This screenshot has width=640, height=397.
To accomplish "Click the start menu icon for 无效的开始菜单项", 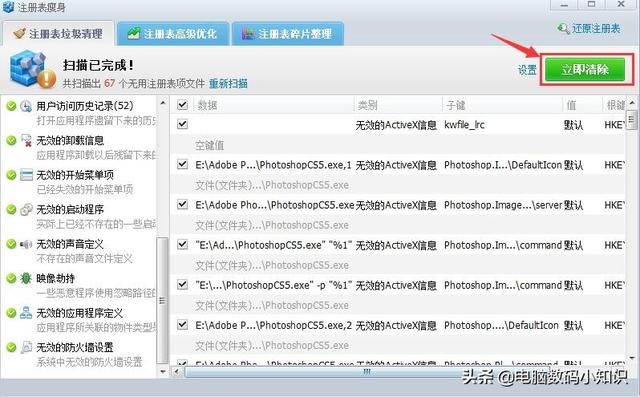I will point(26,175).
